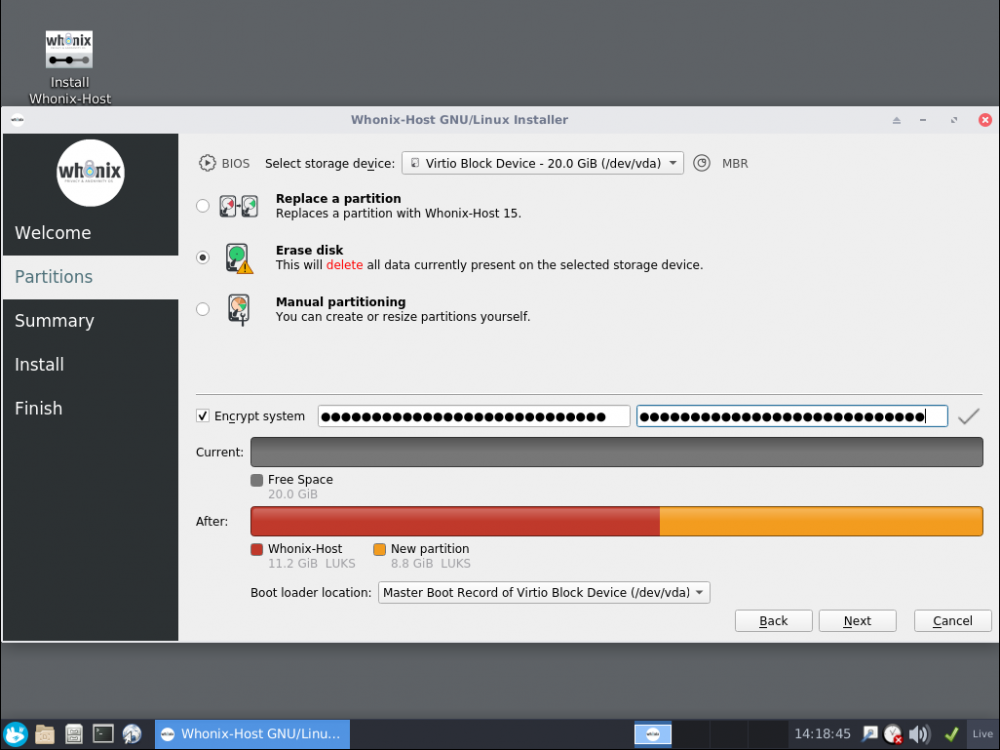Open the file manager from the taskbar

coord(44,733)
